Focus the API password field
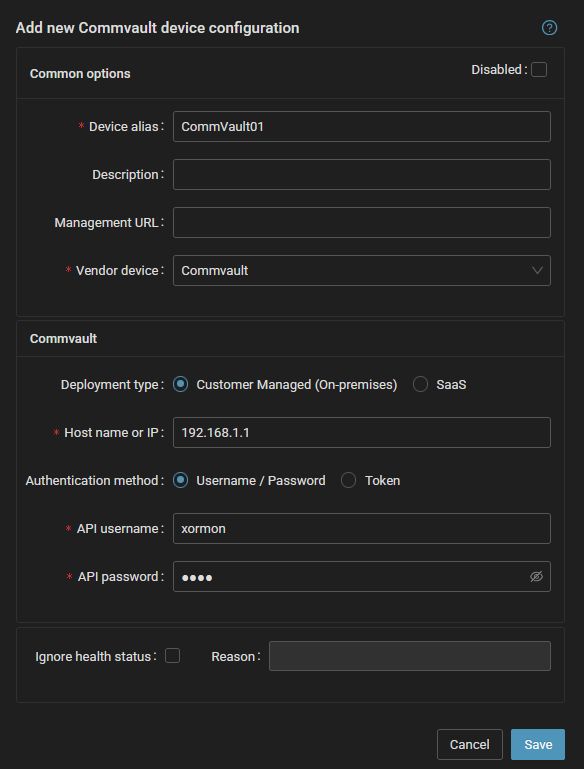This screenshot has height=769, width=584. point(362,576)
